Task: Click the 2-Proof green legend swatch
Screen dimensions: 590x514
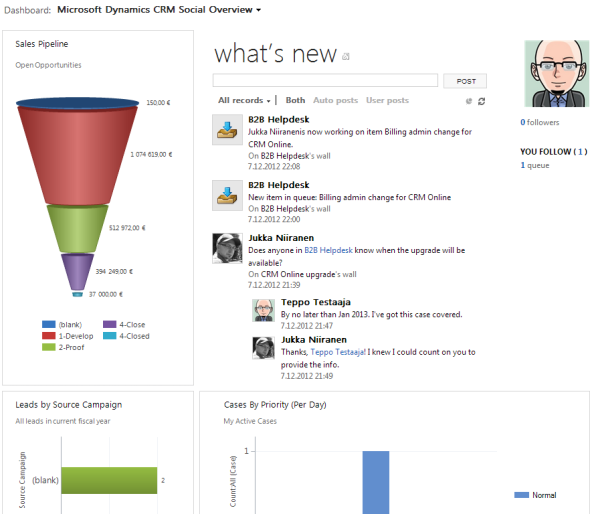Action: [49, 347]
